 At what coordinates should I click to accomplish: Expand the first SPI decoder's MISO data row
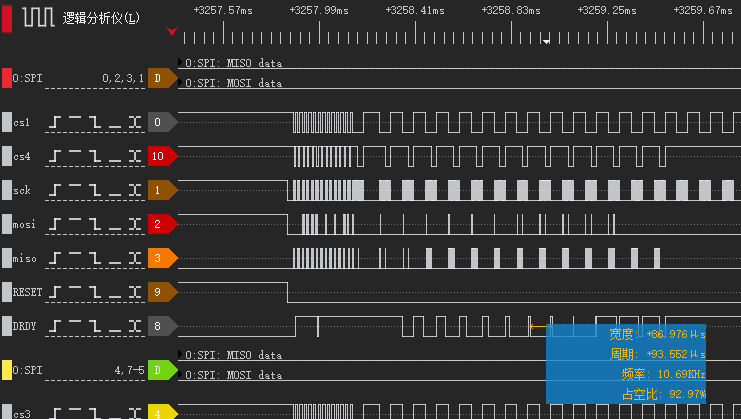(x=180, y=62)
